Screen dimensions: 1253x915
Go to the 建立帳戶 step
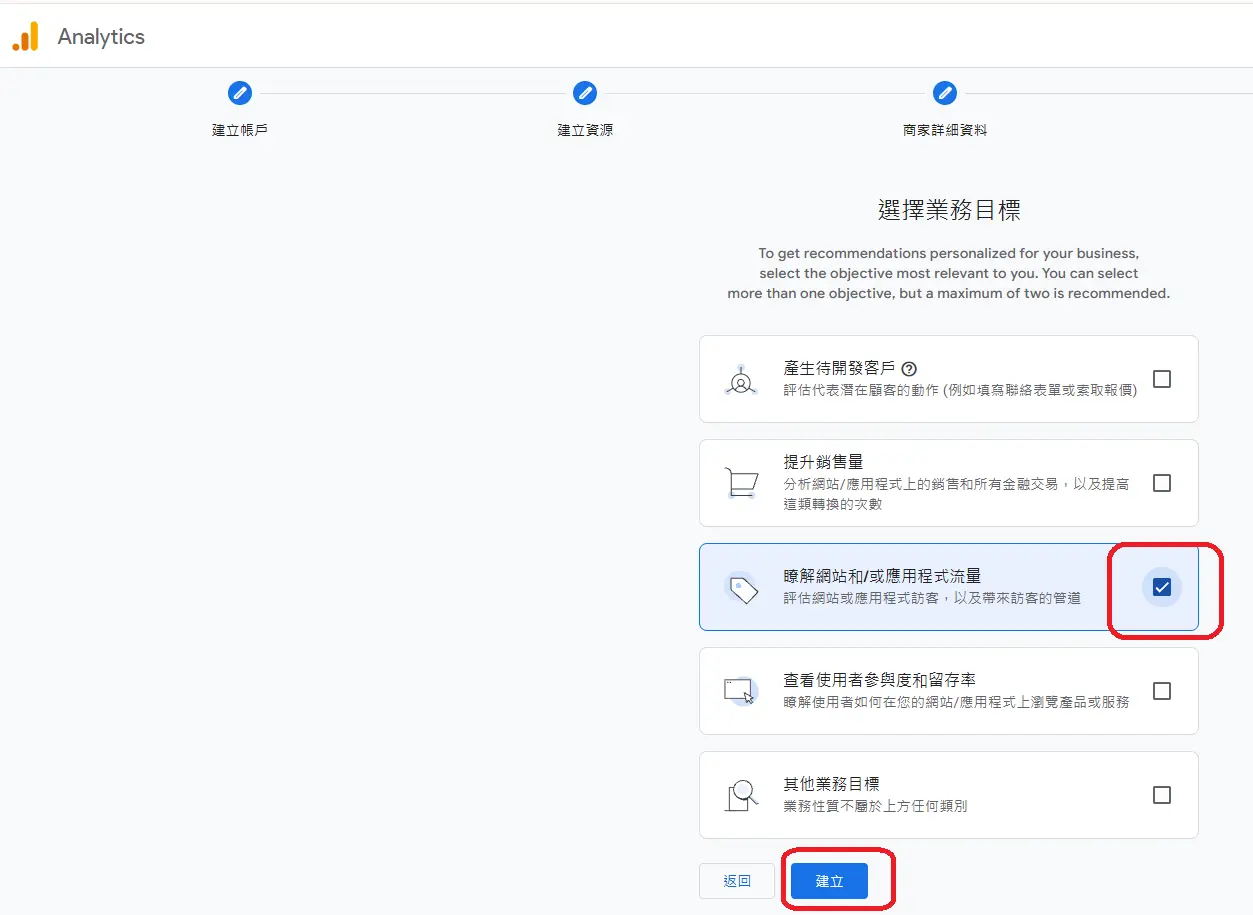pos(239,131)
